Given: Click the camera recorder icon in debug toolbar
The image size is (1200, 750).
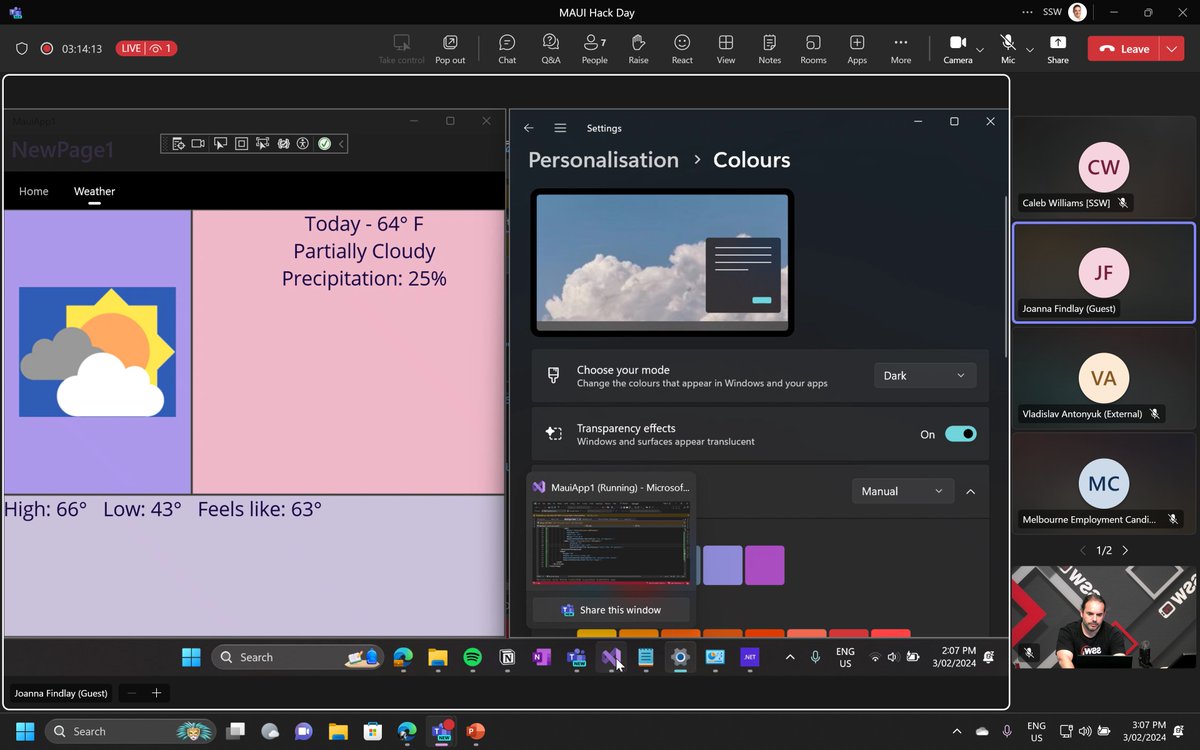Looking at the screenshot, I should [x=198, y=144].
